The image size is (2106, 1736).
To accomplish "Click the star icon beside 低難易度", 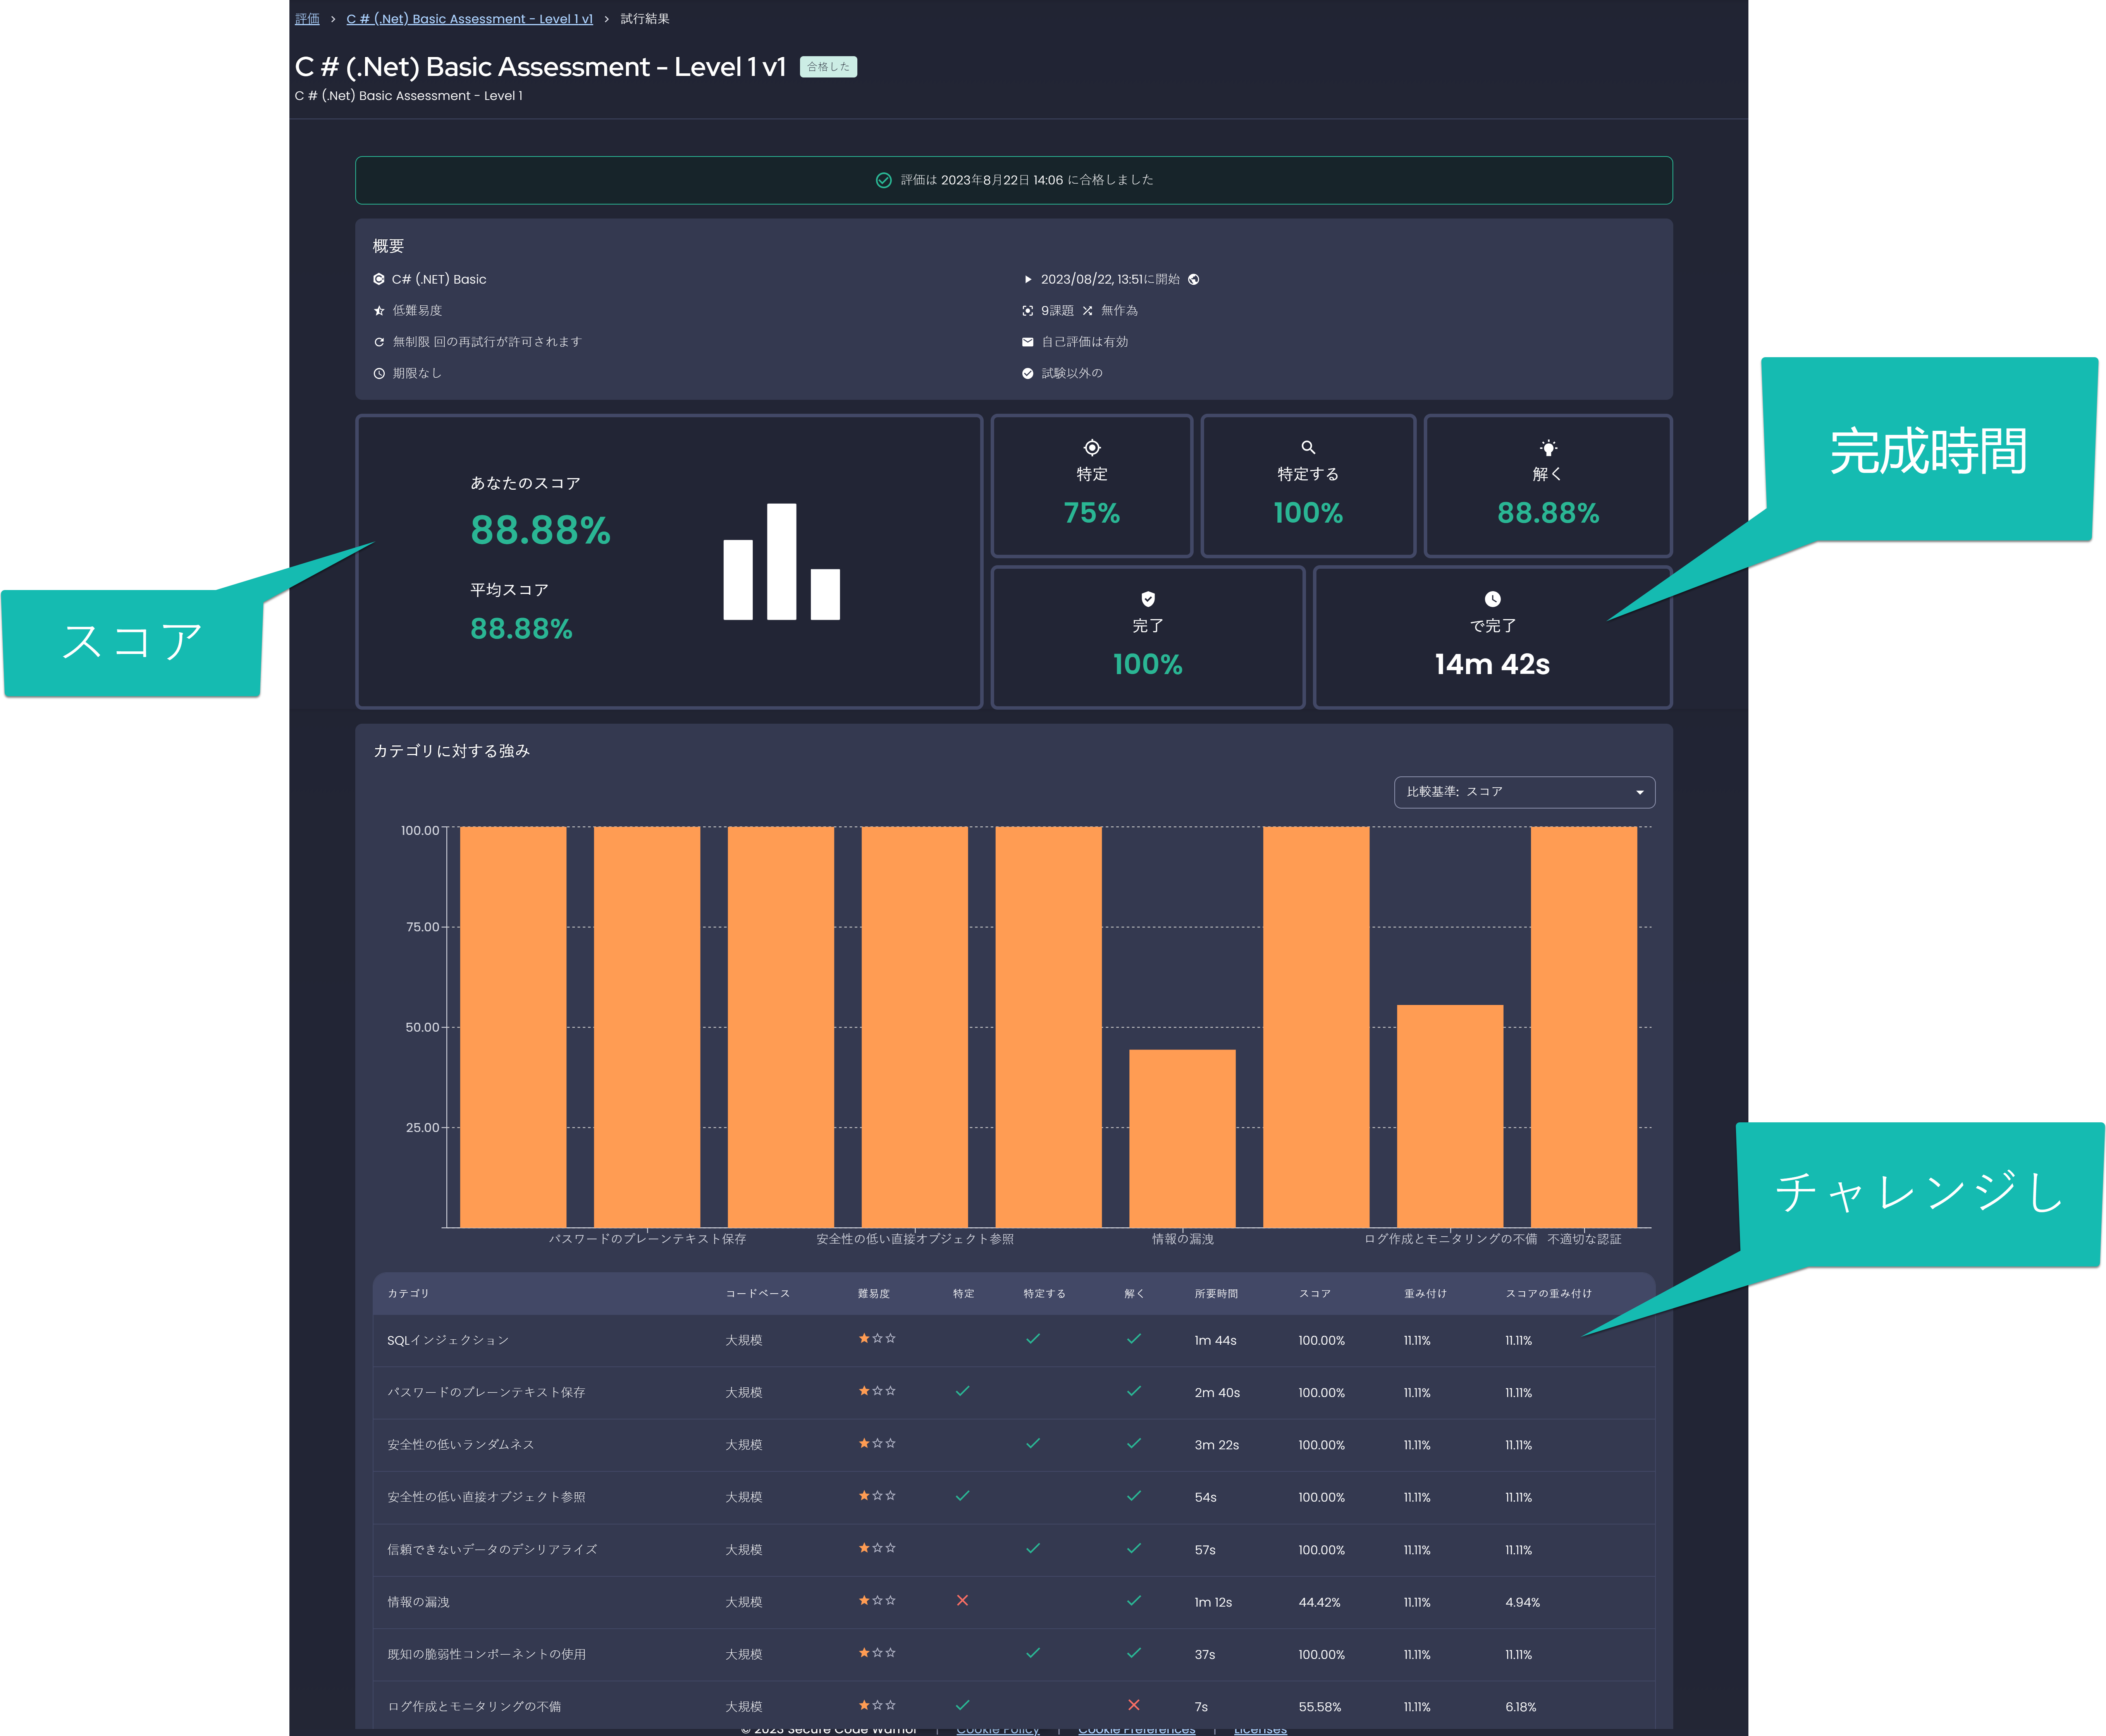I will (379, 311).
